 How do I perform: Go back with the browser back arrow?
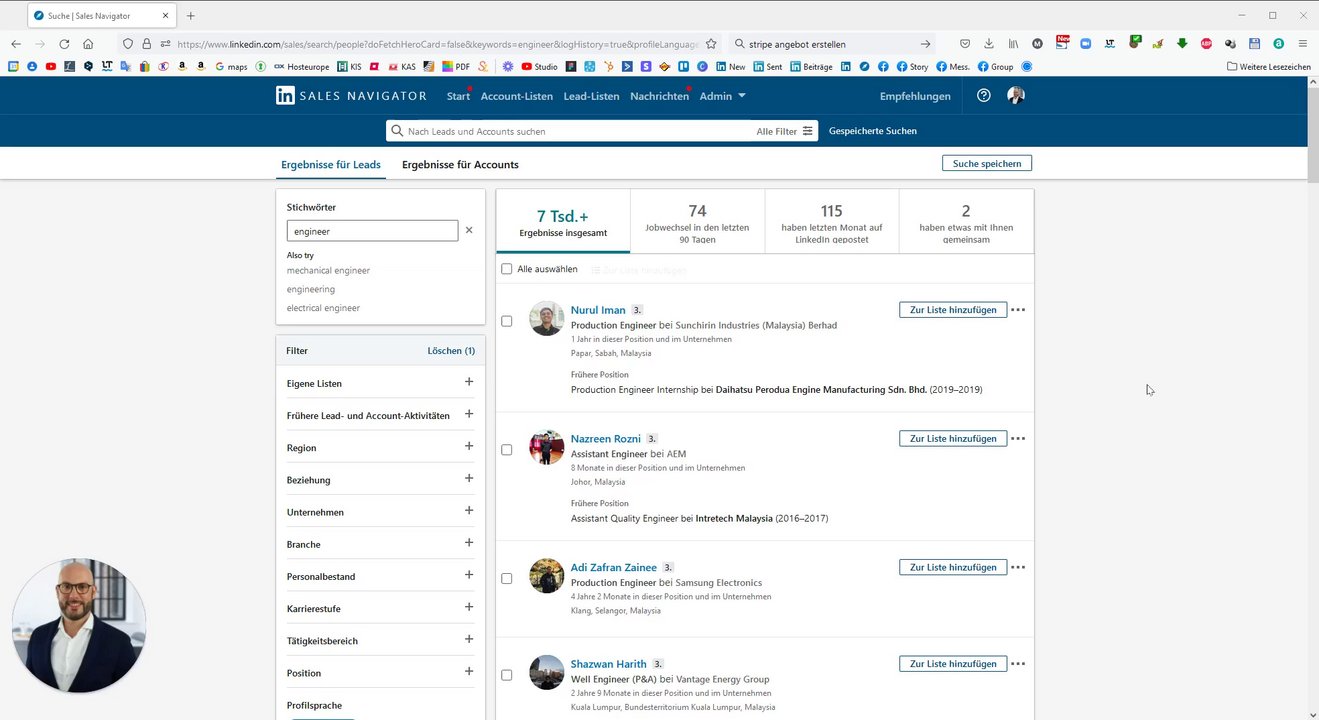point(16,44)
